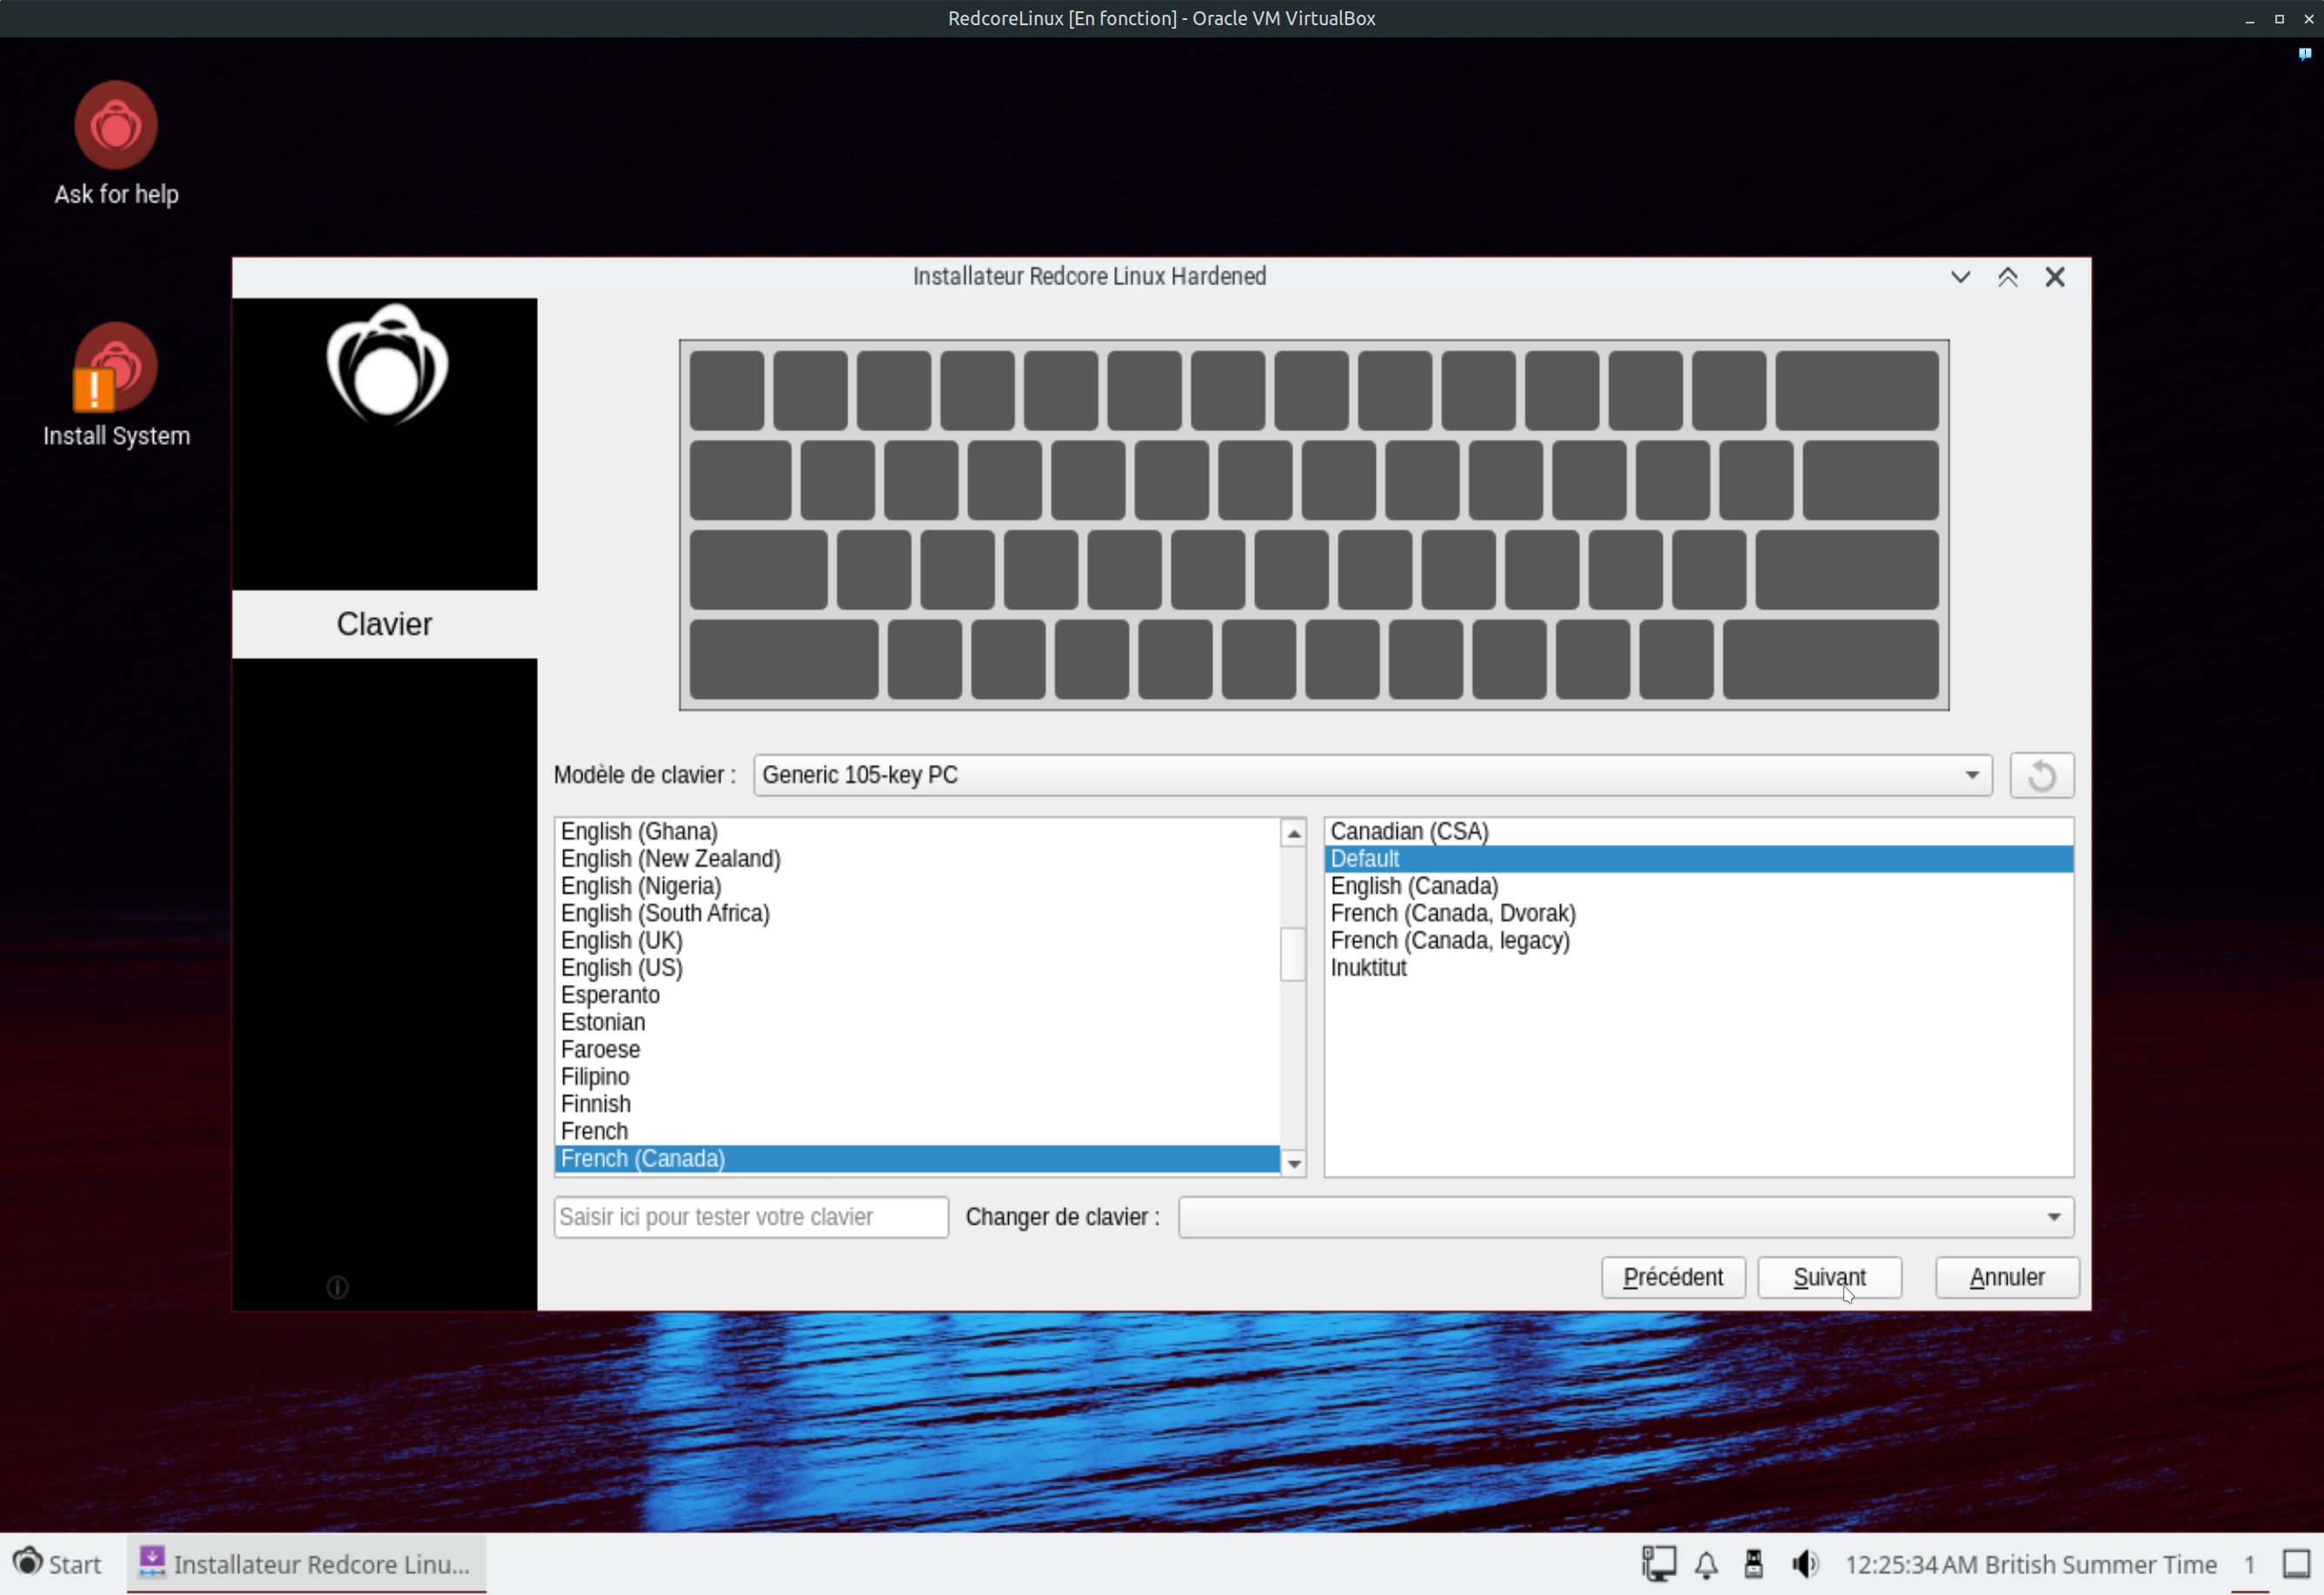Viewport: 2324px width, 1595px height.
Task: Open the network tray icon
Action: tap(1659, 1565)
